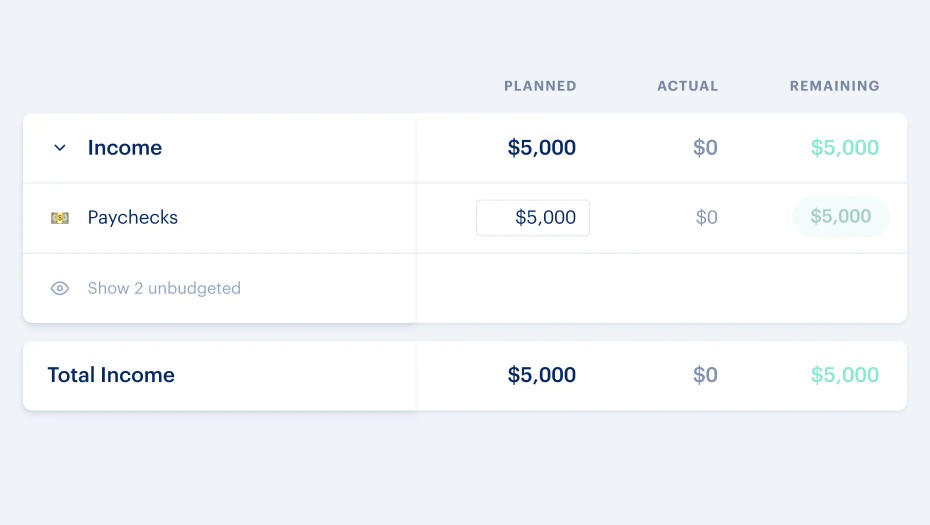Select the green Paychecks remaining pill
The width and height of the screenshot is (930, 525).
(840, 217)
